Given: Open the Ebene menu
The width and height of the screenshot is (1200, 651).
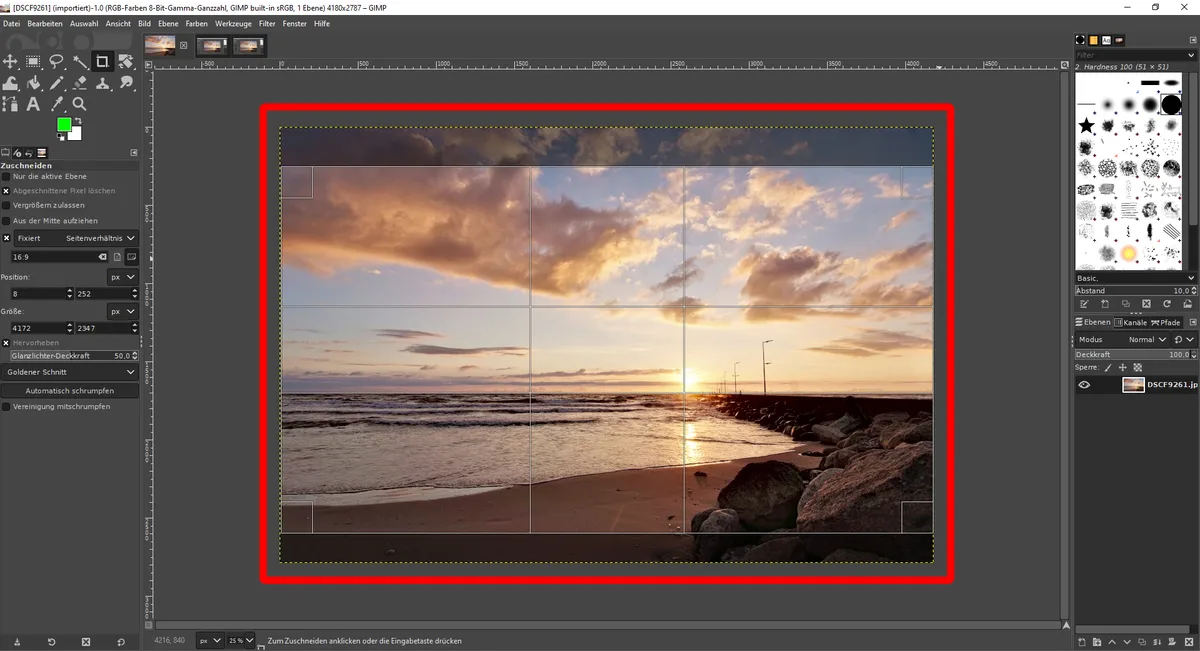Looking at the screenshot, I should [x=168, y=23].
